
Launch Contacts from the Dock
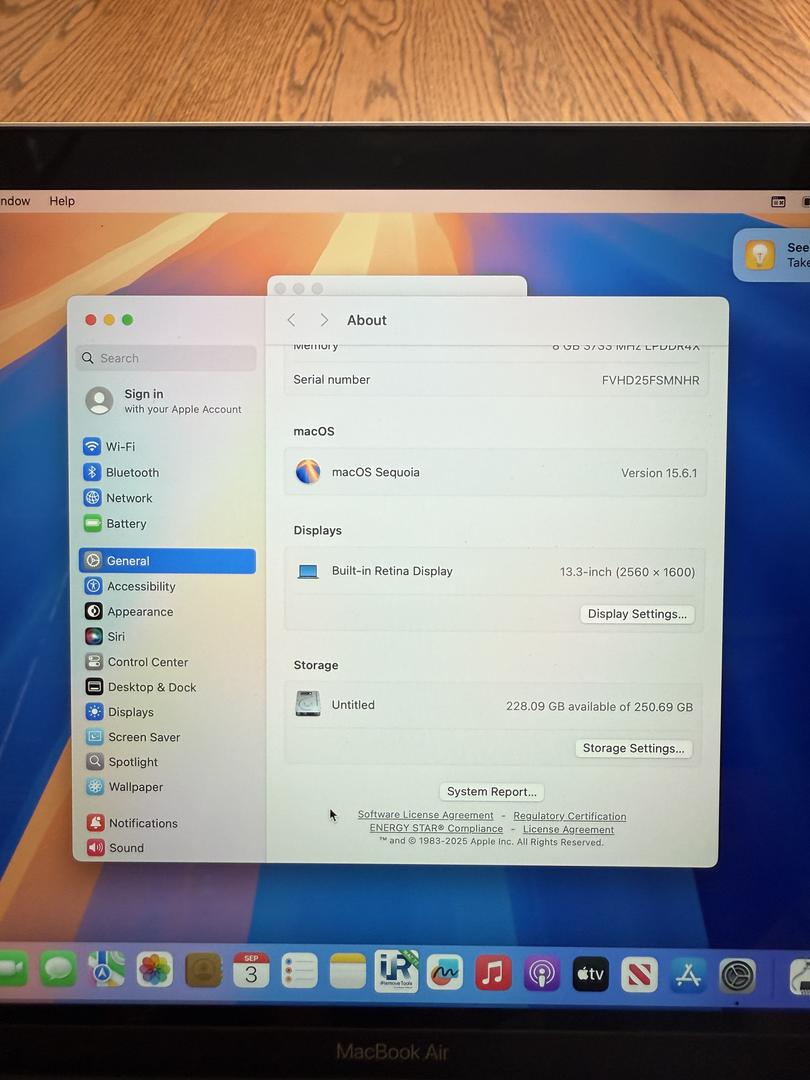(203, 971)
